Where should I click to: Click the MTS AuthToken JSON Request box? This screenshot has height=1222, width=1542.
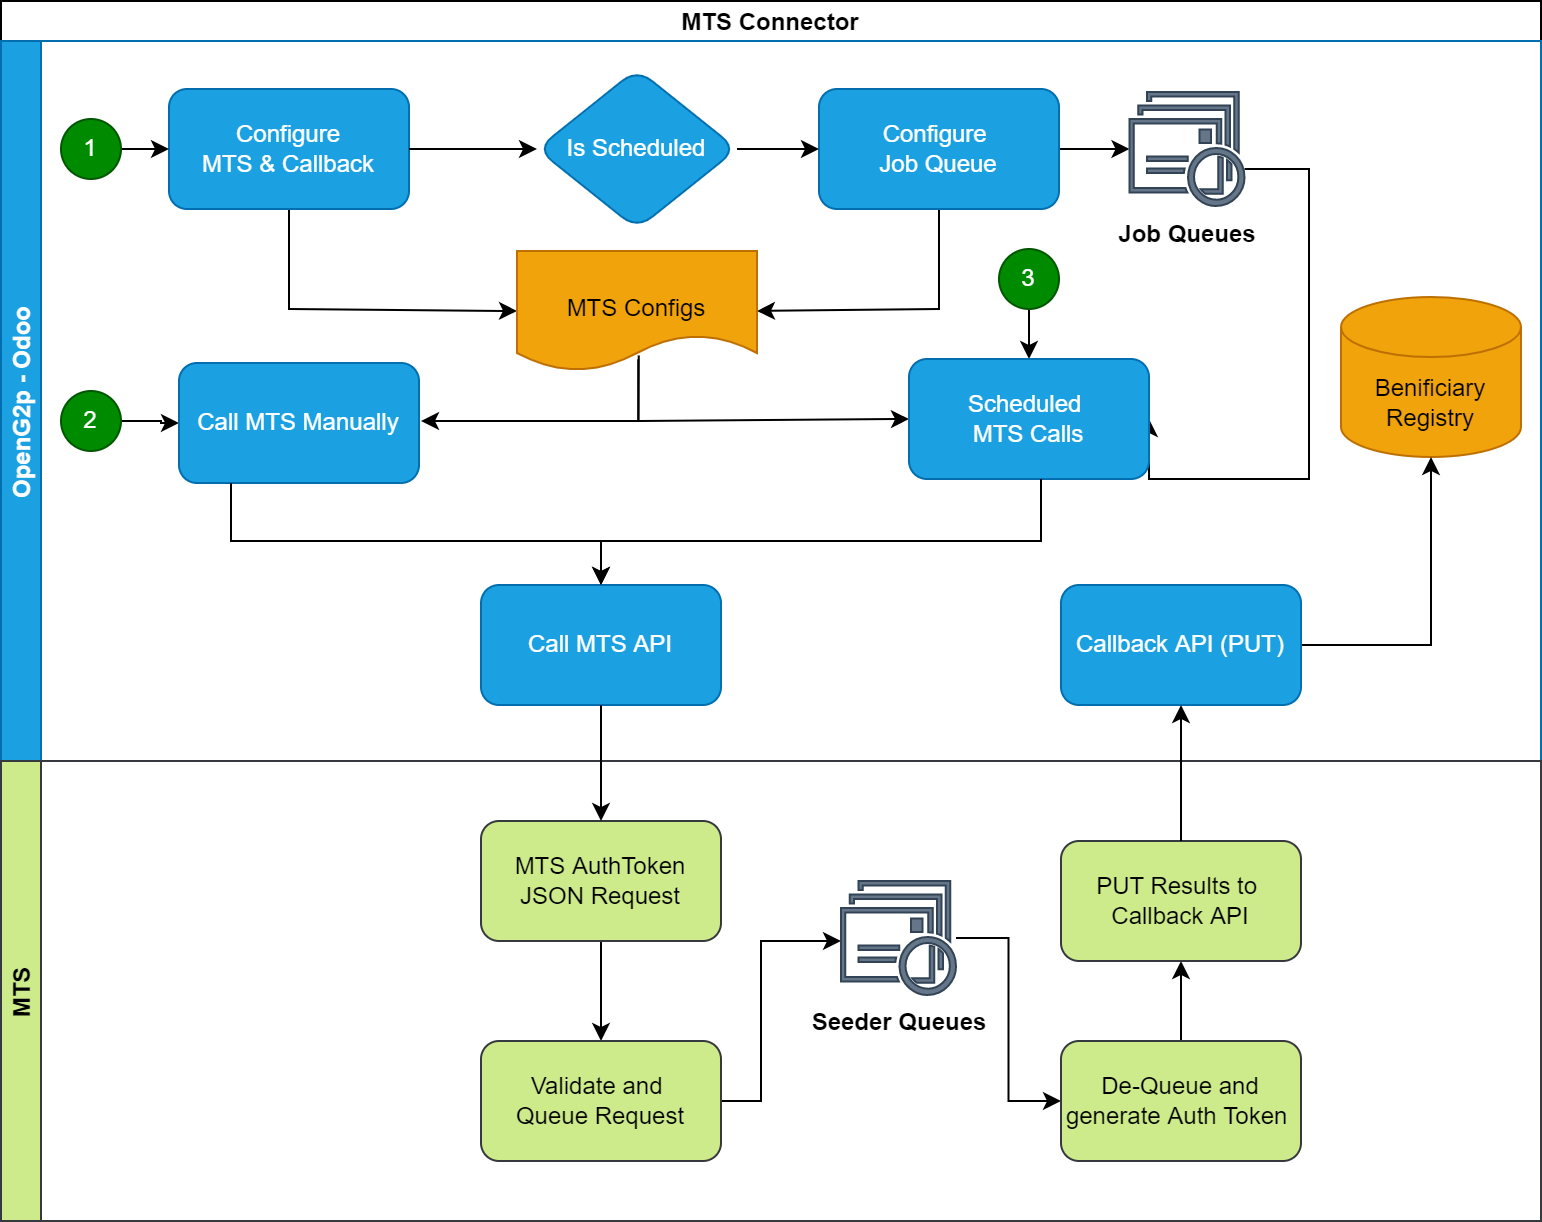pos(600,881)
